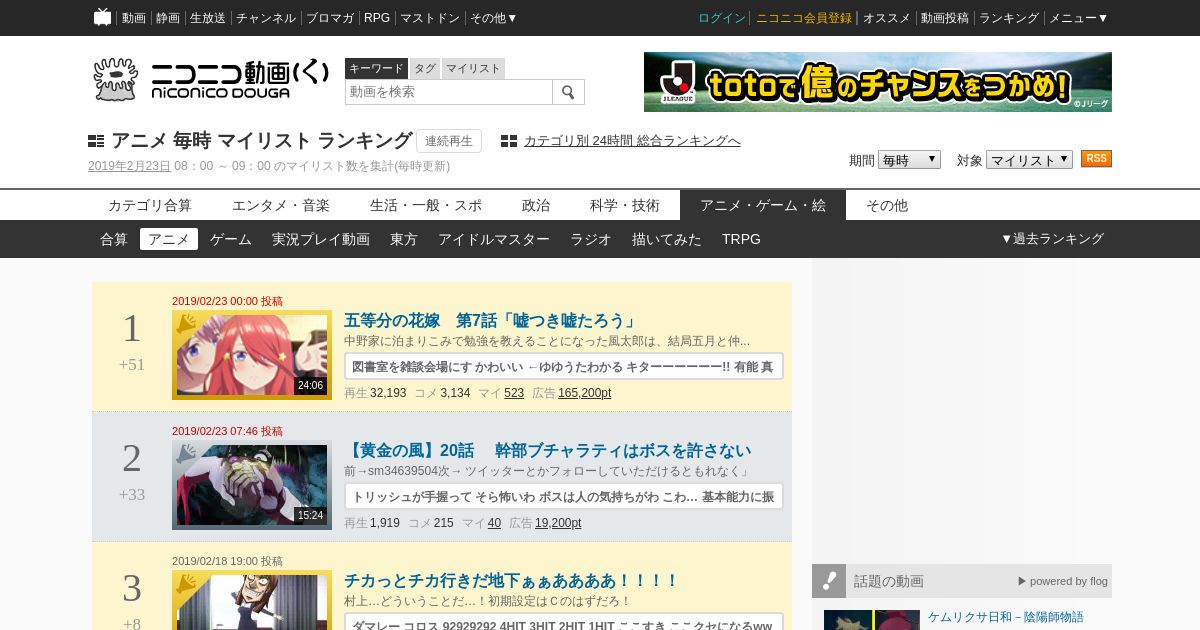Select the キーワード search mode tab
The height and width of the screenshot is (630, 1200).
point(376,68)
